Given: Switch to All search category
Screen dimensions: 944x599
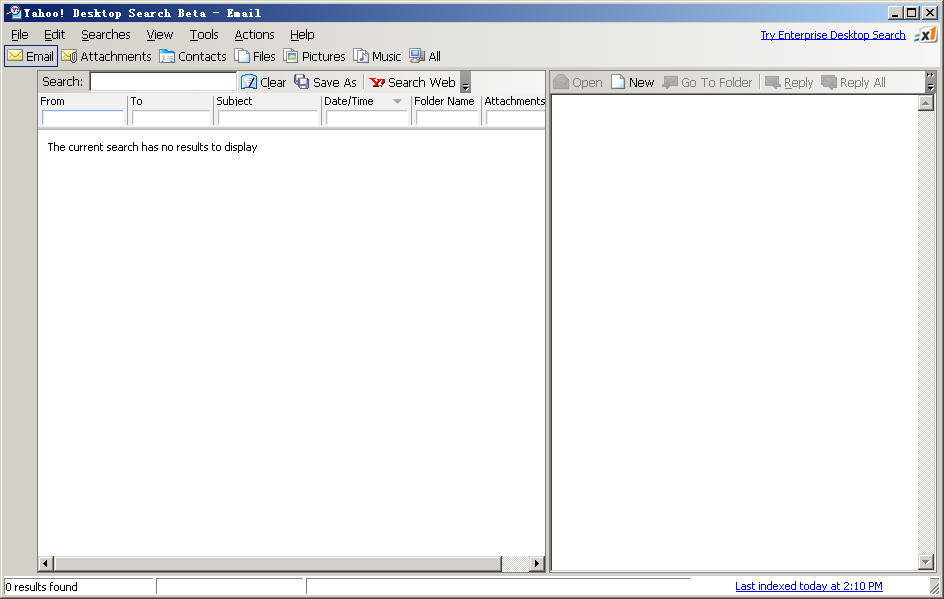Looking at the screenshot, I should click(425, 56).
